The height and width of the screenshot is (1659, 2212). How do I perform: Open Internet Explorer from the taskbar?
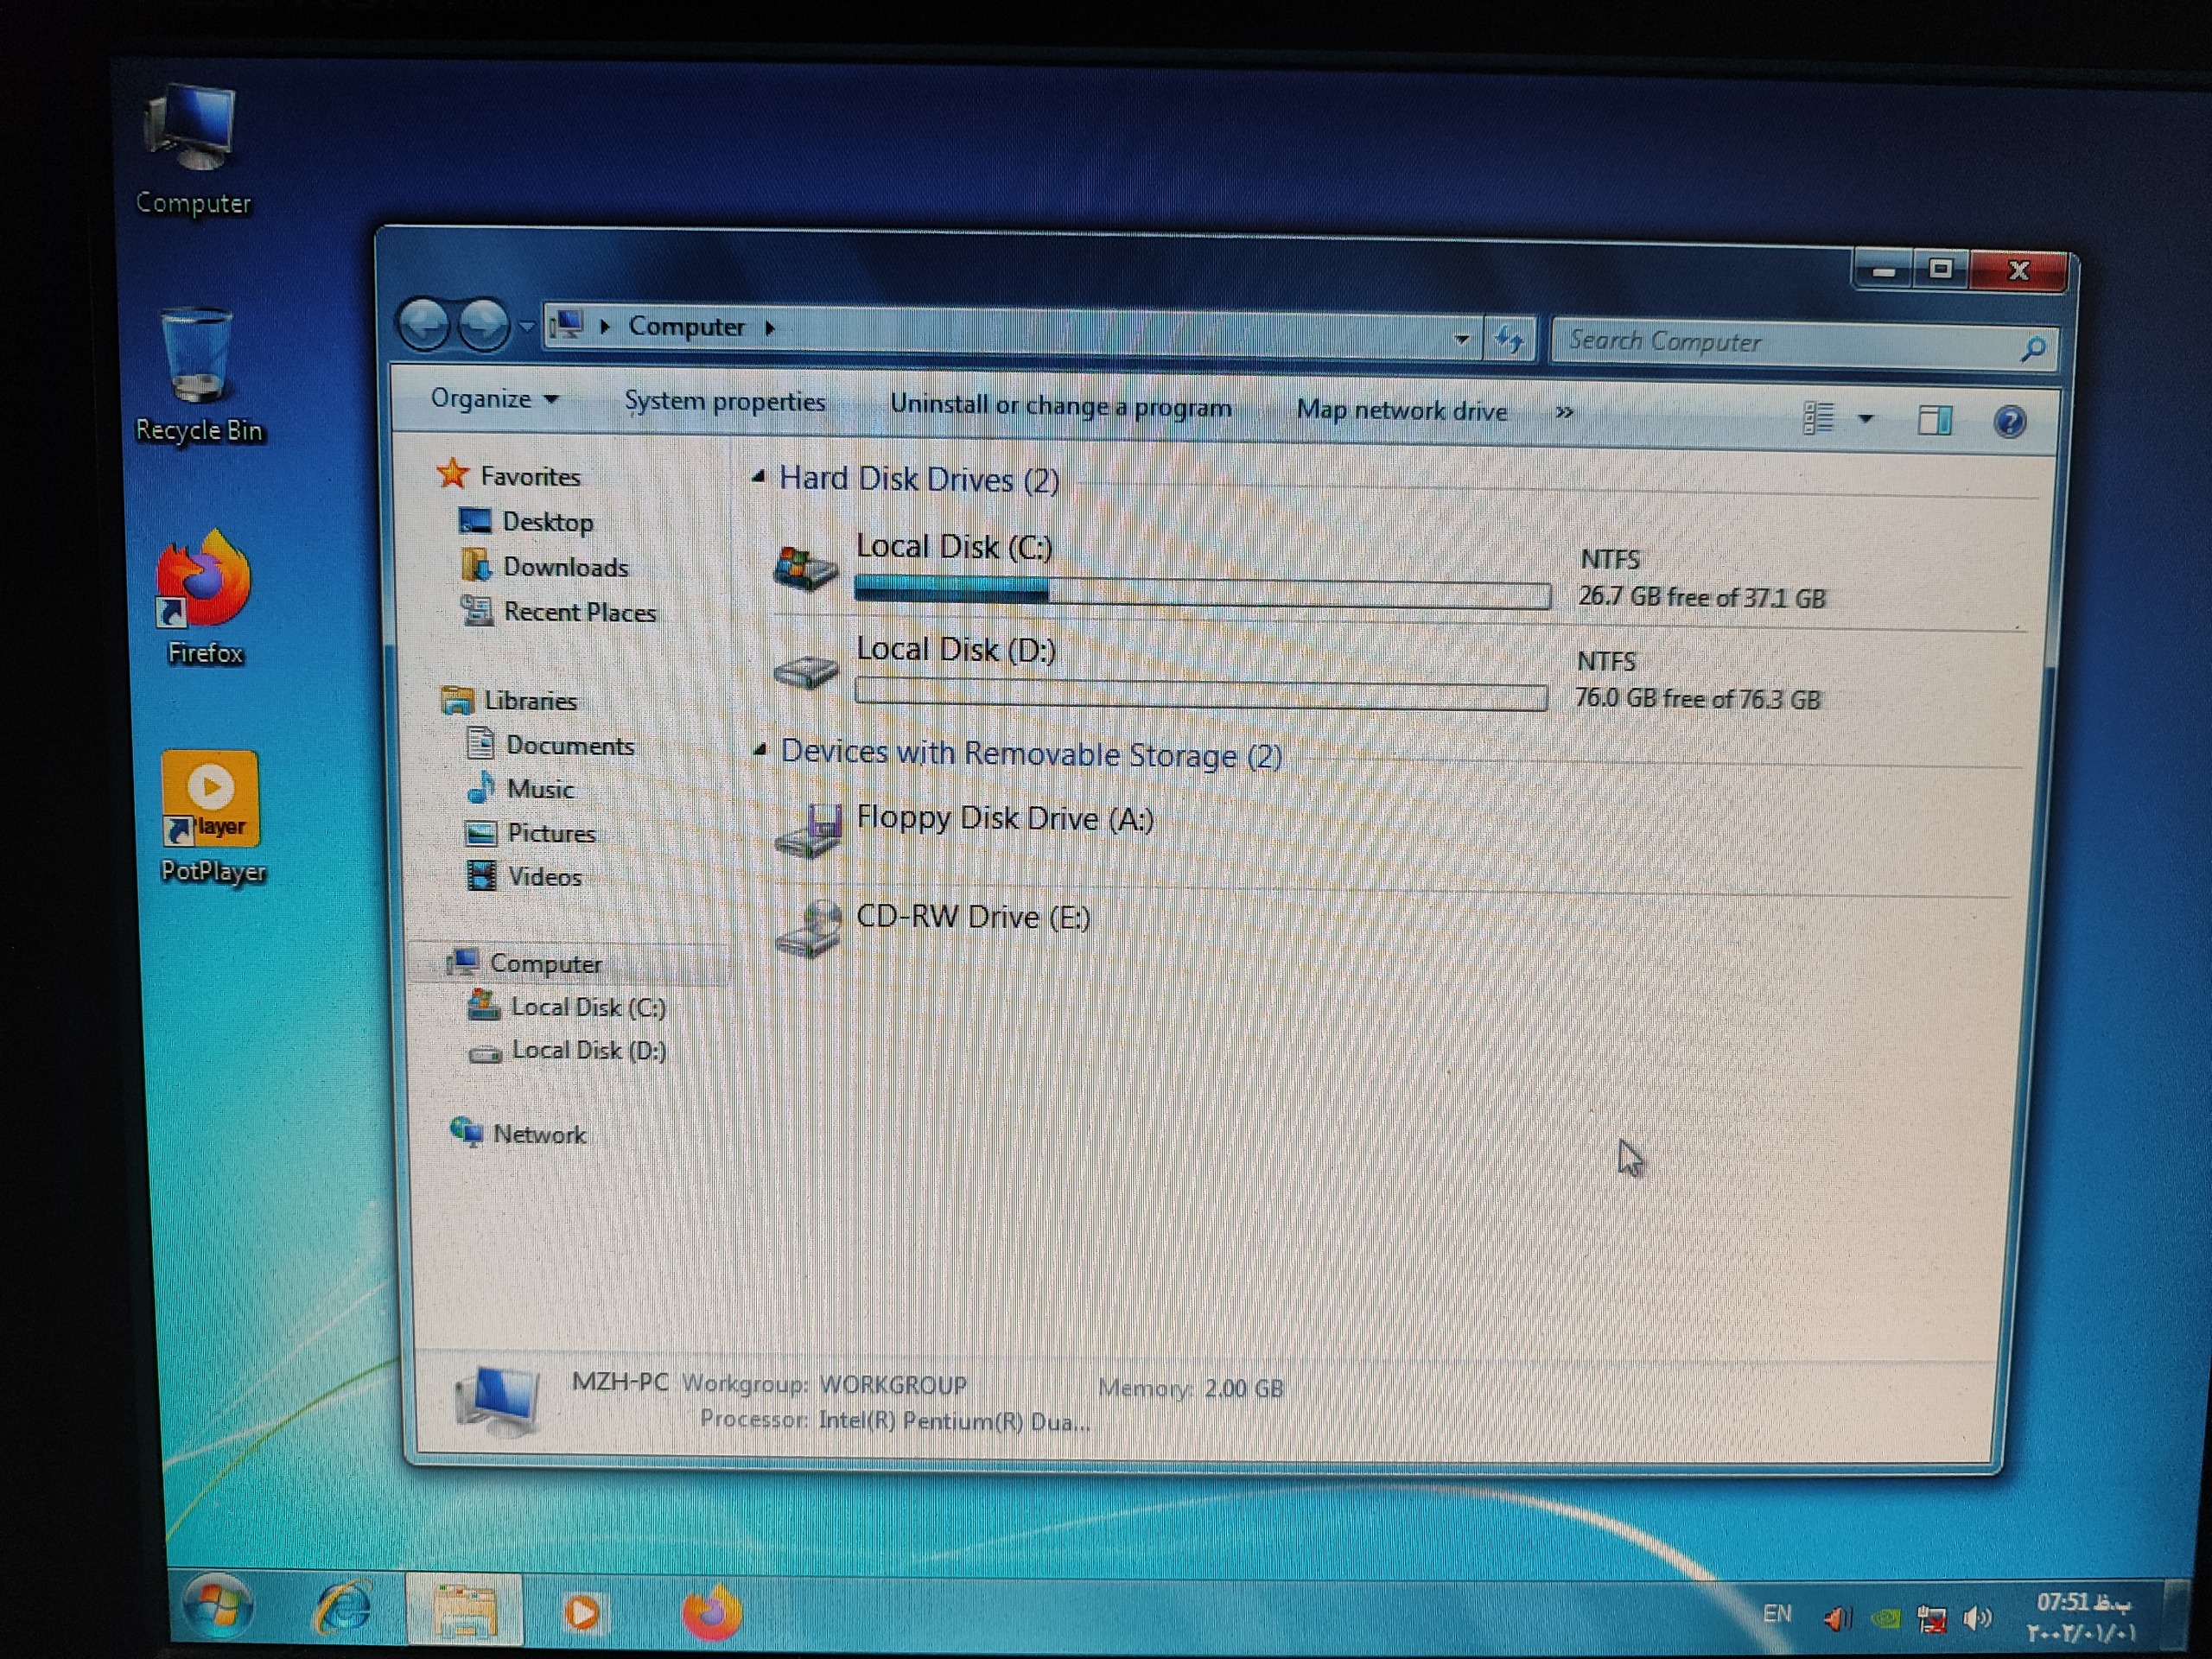point(343,1608)
